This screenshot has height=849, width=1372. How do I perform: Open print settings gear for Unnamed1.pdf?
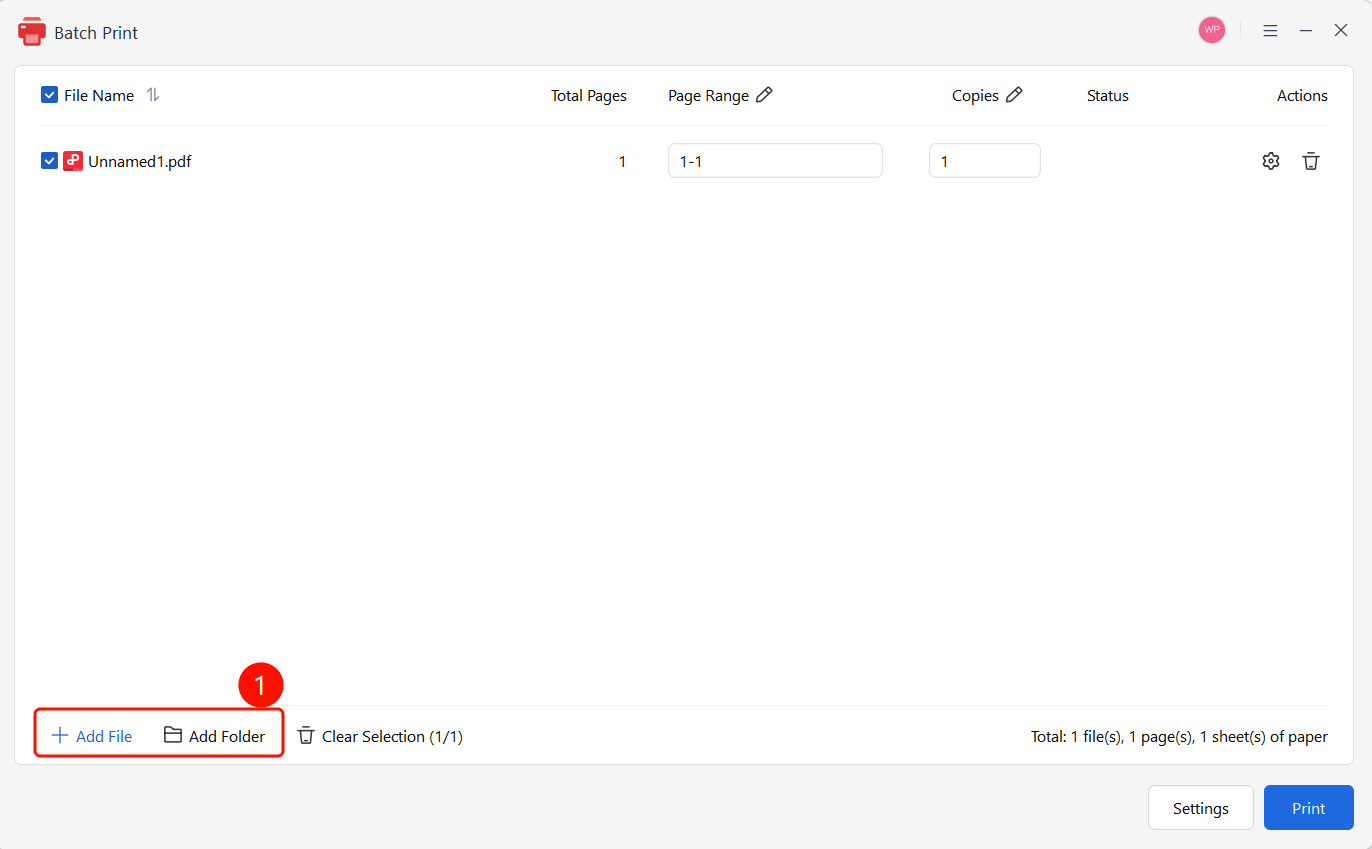click(1271, 161)
